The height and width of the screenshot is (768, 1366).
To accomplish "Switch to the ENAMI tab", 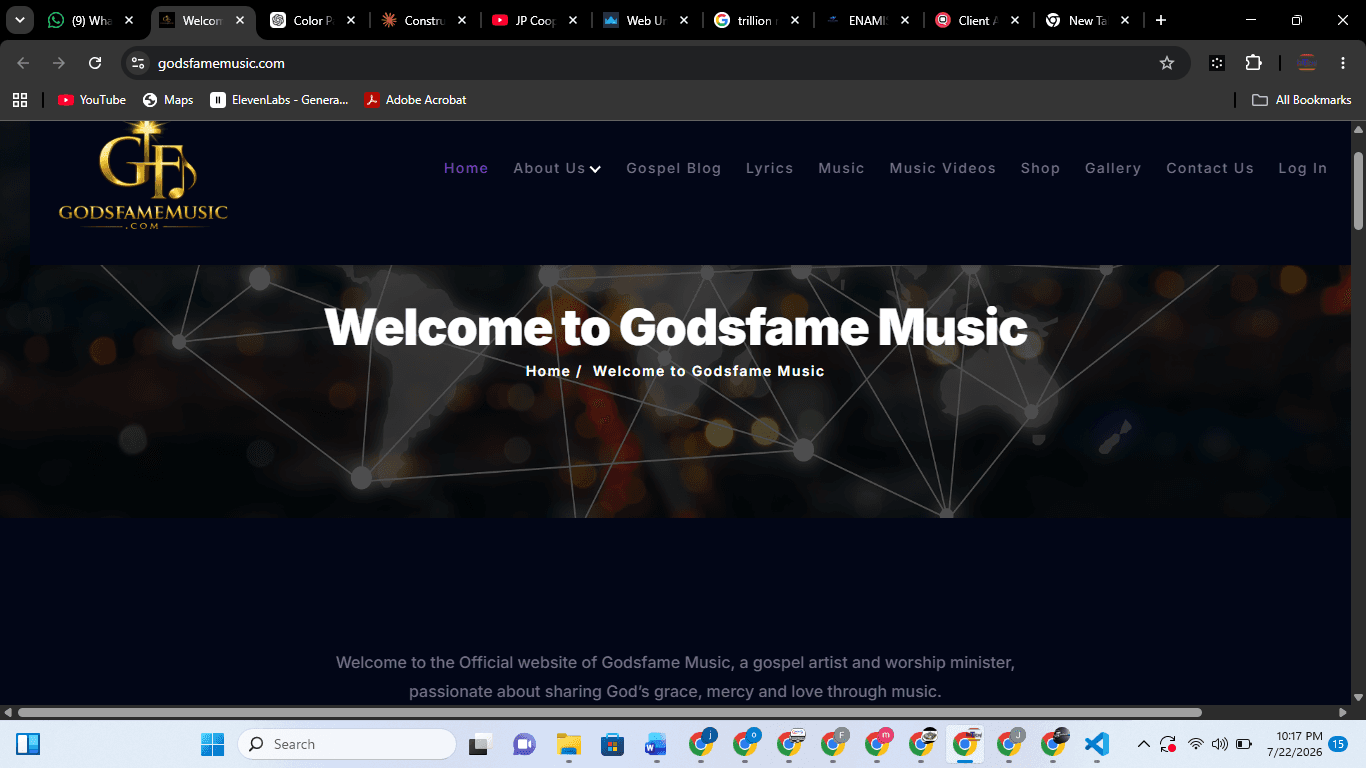I will coord(868,20).
